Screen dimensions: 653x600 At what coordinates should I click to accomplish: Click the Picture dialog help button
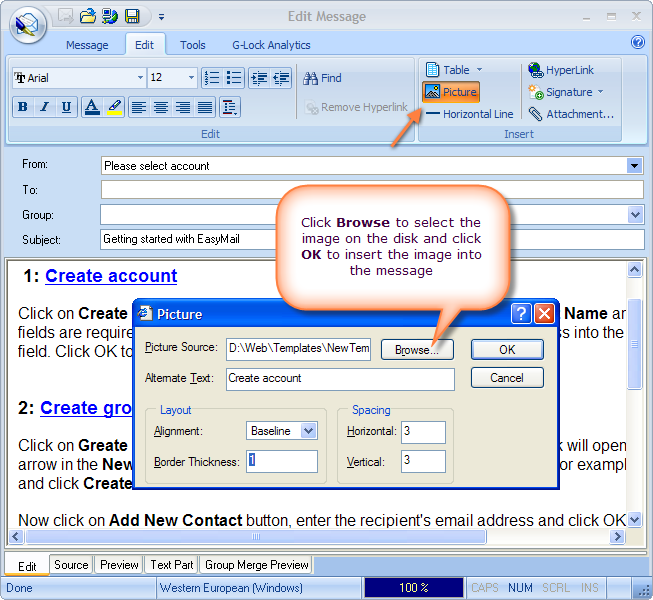[x=521, y=314]
